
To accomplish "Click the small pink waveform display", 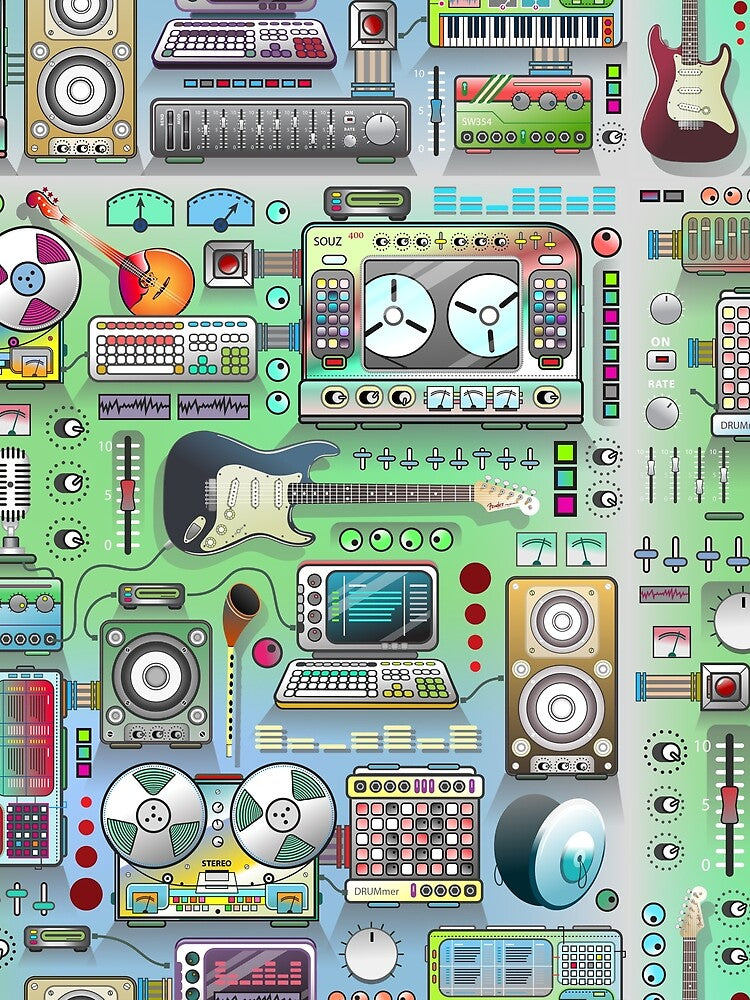I will 665,594.
